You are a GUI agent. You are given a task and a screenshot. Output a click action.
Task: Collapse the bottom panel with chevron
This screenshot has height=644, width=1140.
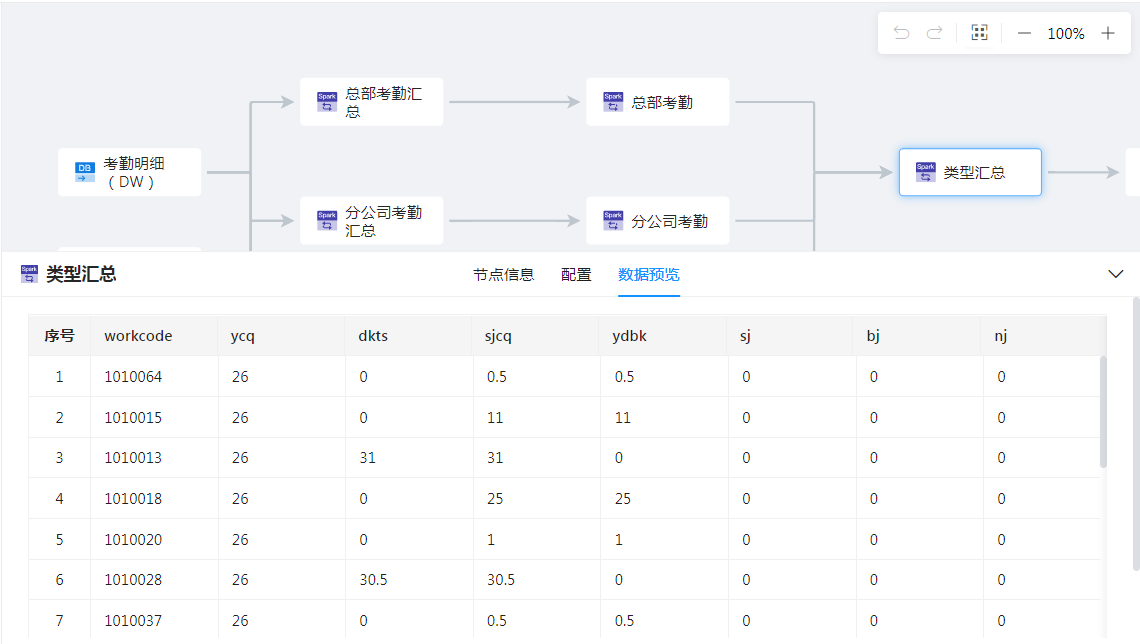point(1116,274)
